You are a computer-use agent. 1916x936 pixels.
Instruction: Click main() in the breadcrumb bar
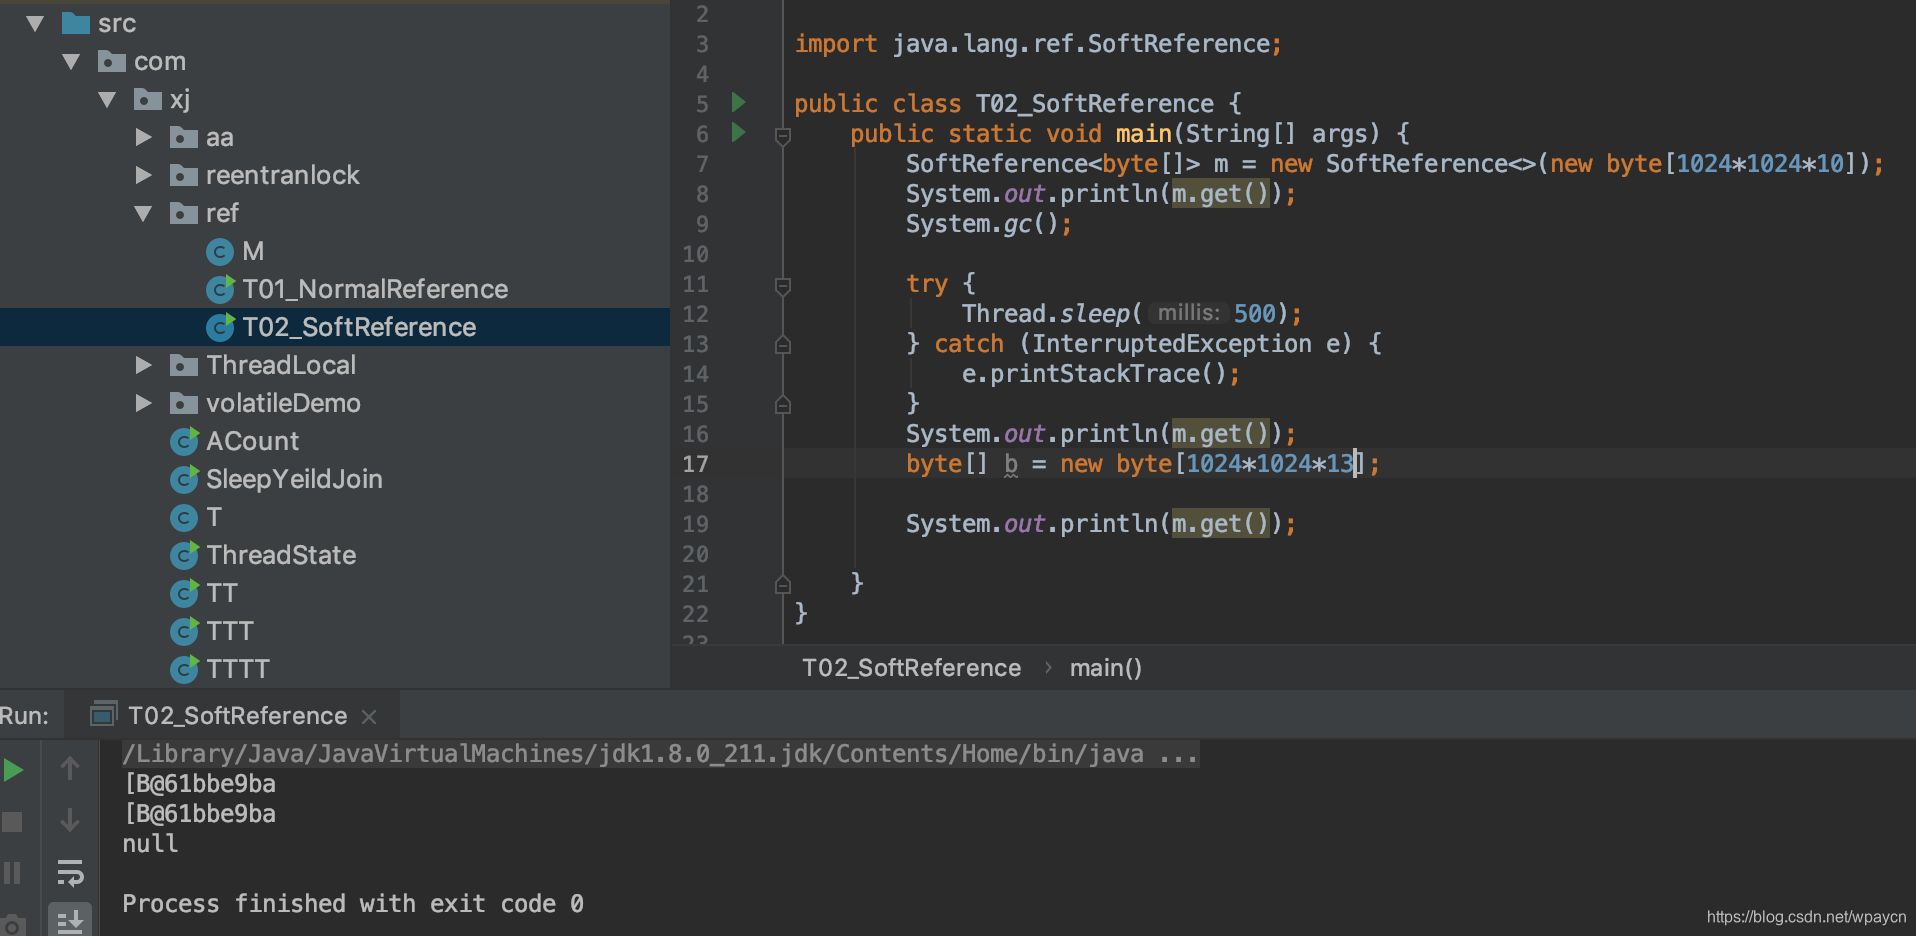pyautogui.click(x=1106, y=668)
